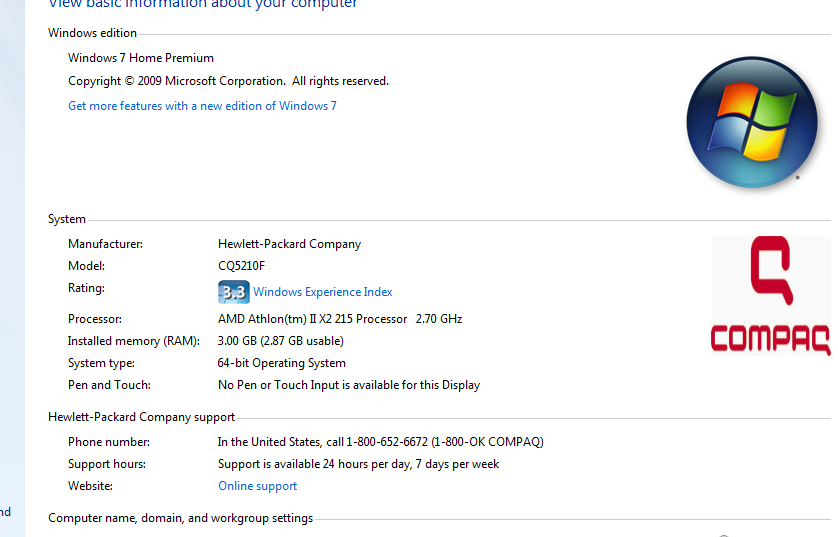
Task: Click the page heading about basic information
Action: [x=203, y=4]
